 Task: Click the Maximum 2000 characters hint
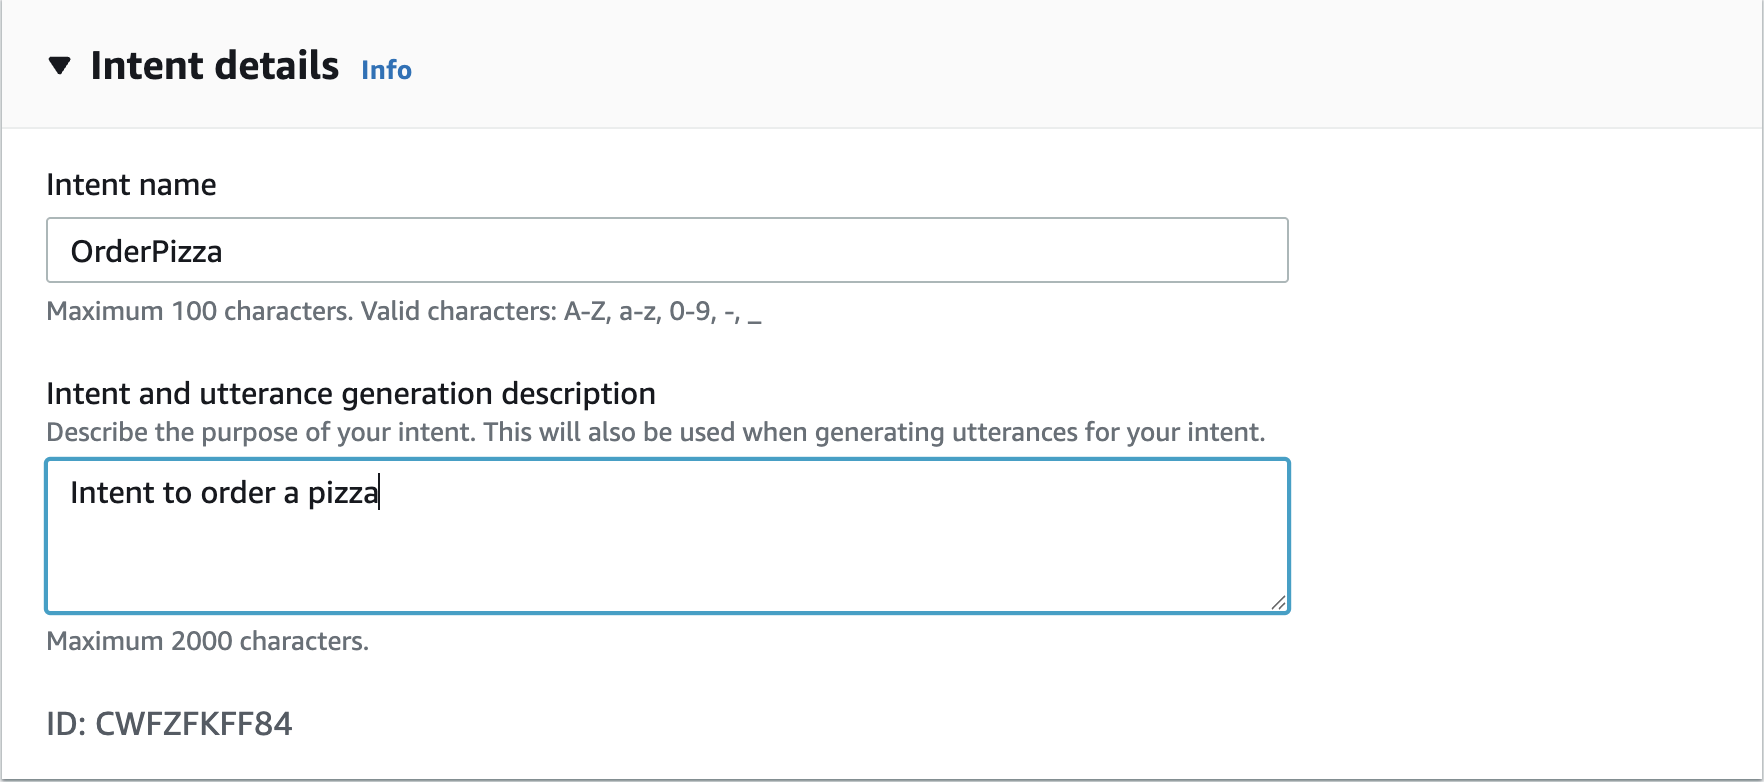(207, 641)
